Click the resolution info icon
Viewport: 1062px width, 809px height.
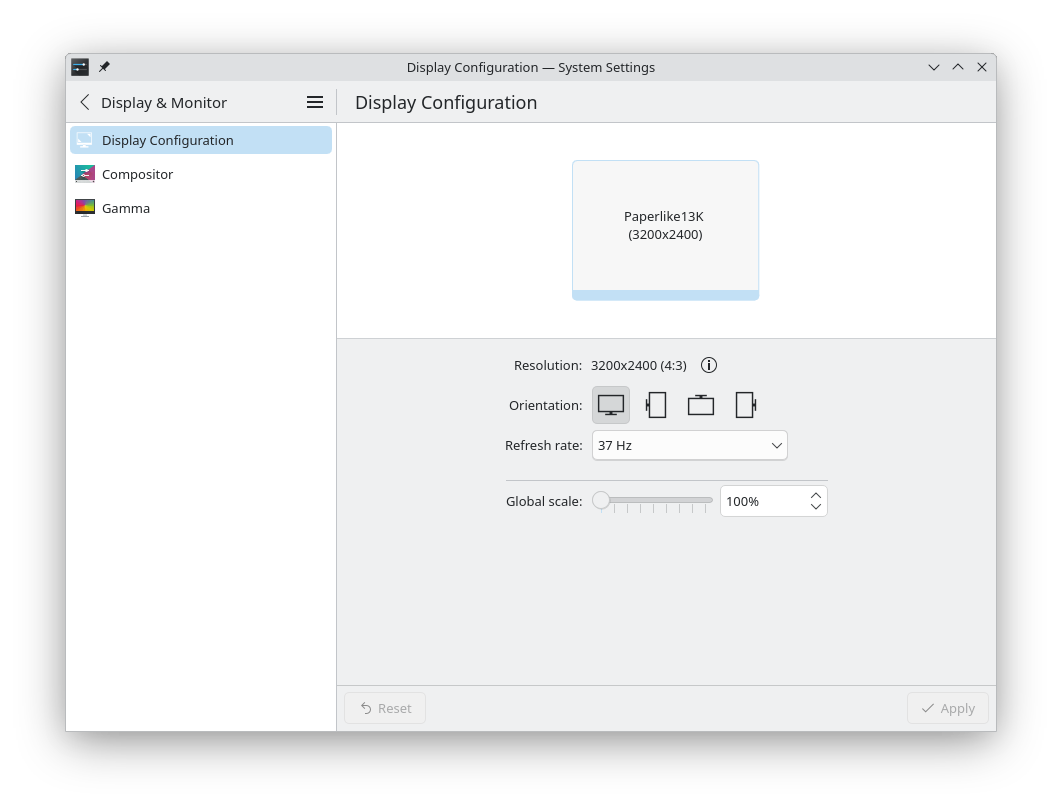(x=708, y=365)
